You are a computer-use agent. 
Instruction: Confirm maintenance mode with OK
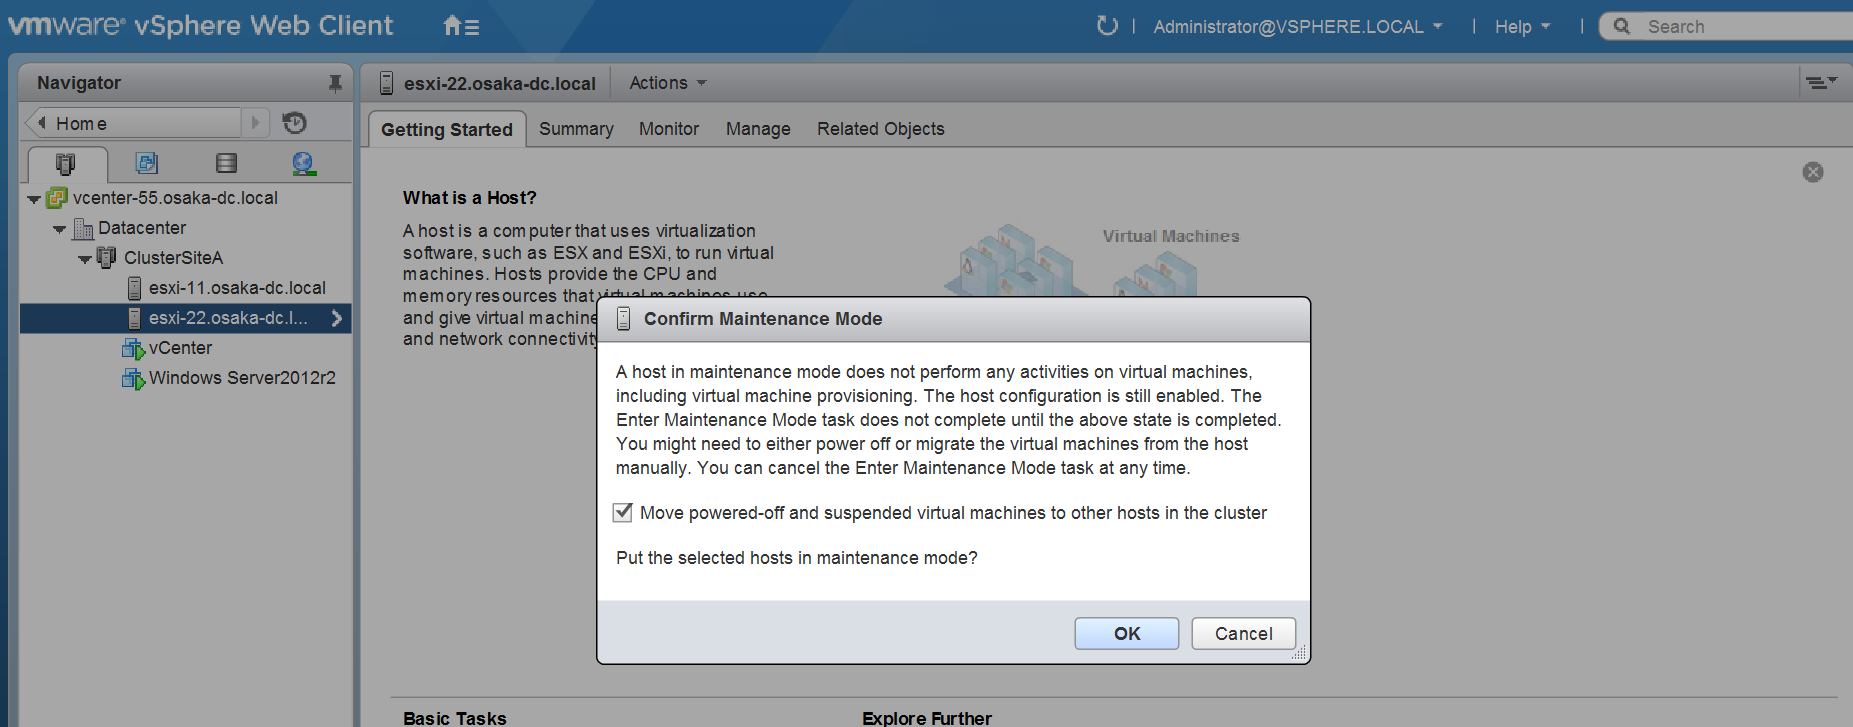click(x=1126, y=634)
